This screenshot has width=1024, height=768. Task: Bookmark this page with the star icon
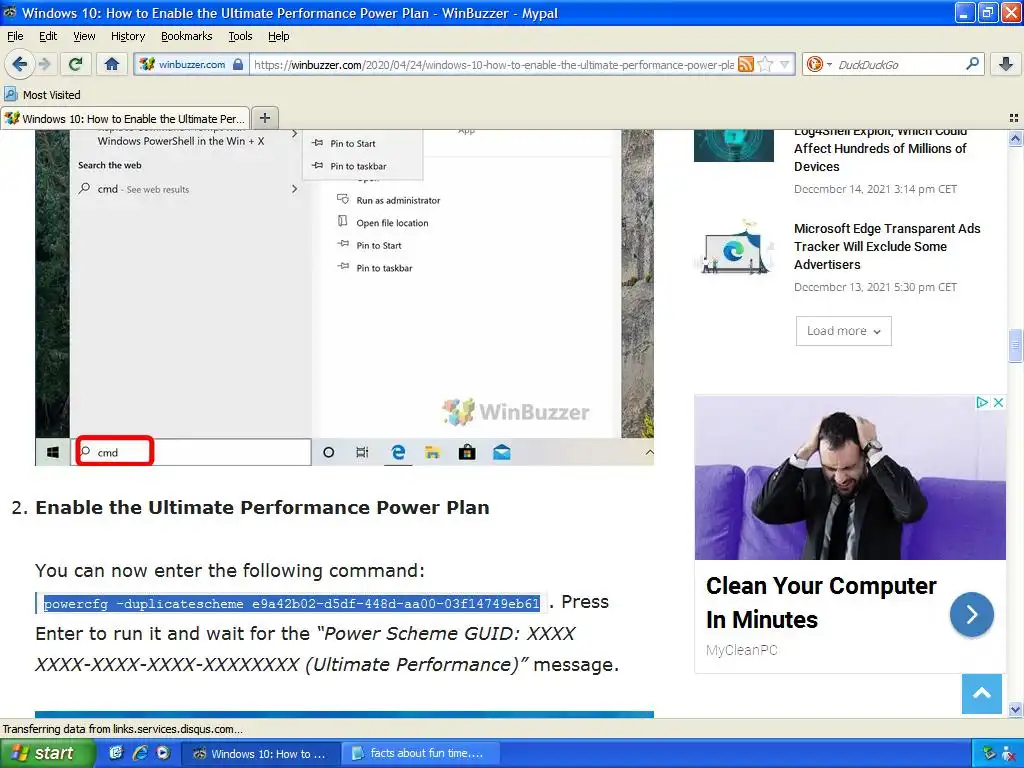point(765,64)
